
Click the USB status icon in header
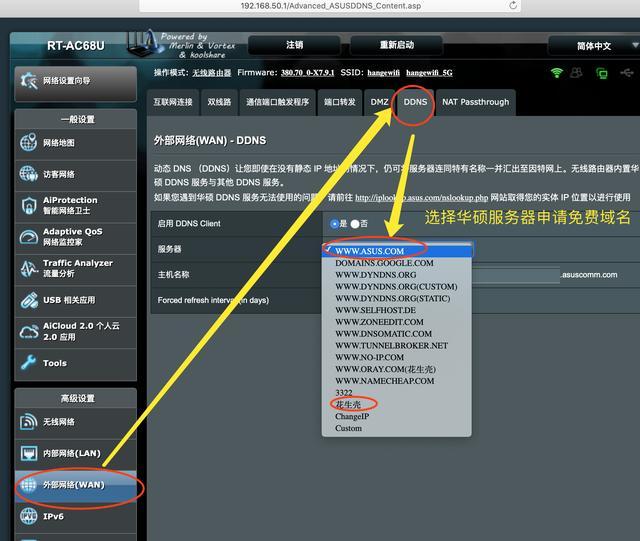[x=627, y=73]
